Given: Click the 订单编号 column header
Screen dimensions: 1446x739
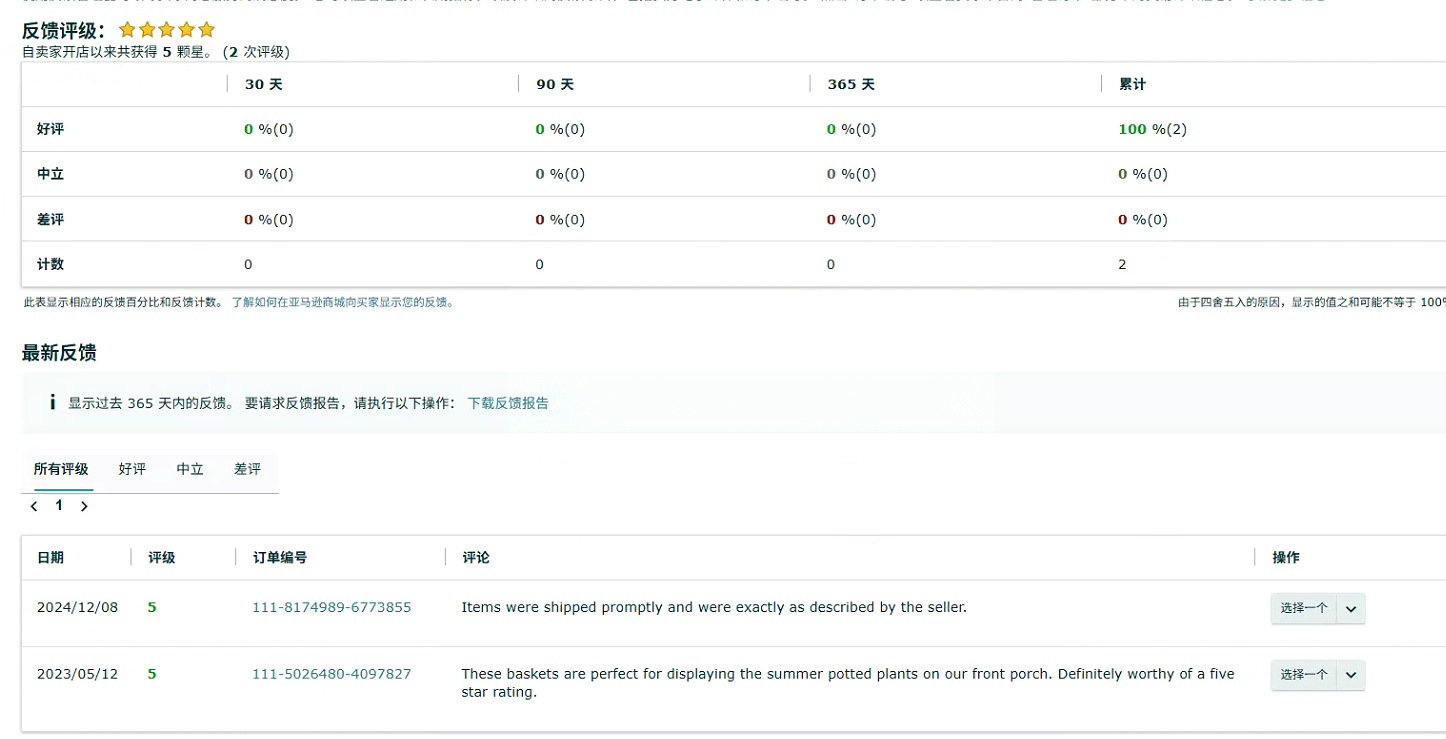Looking at the screenshot, I should click(x=279, y=558).
